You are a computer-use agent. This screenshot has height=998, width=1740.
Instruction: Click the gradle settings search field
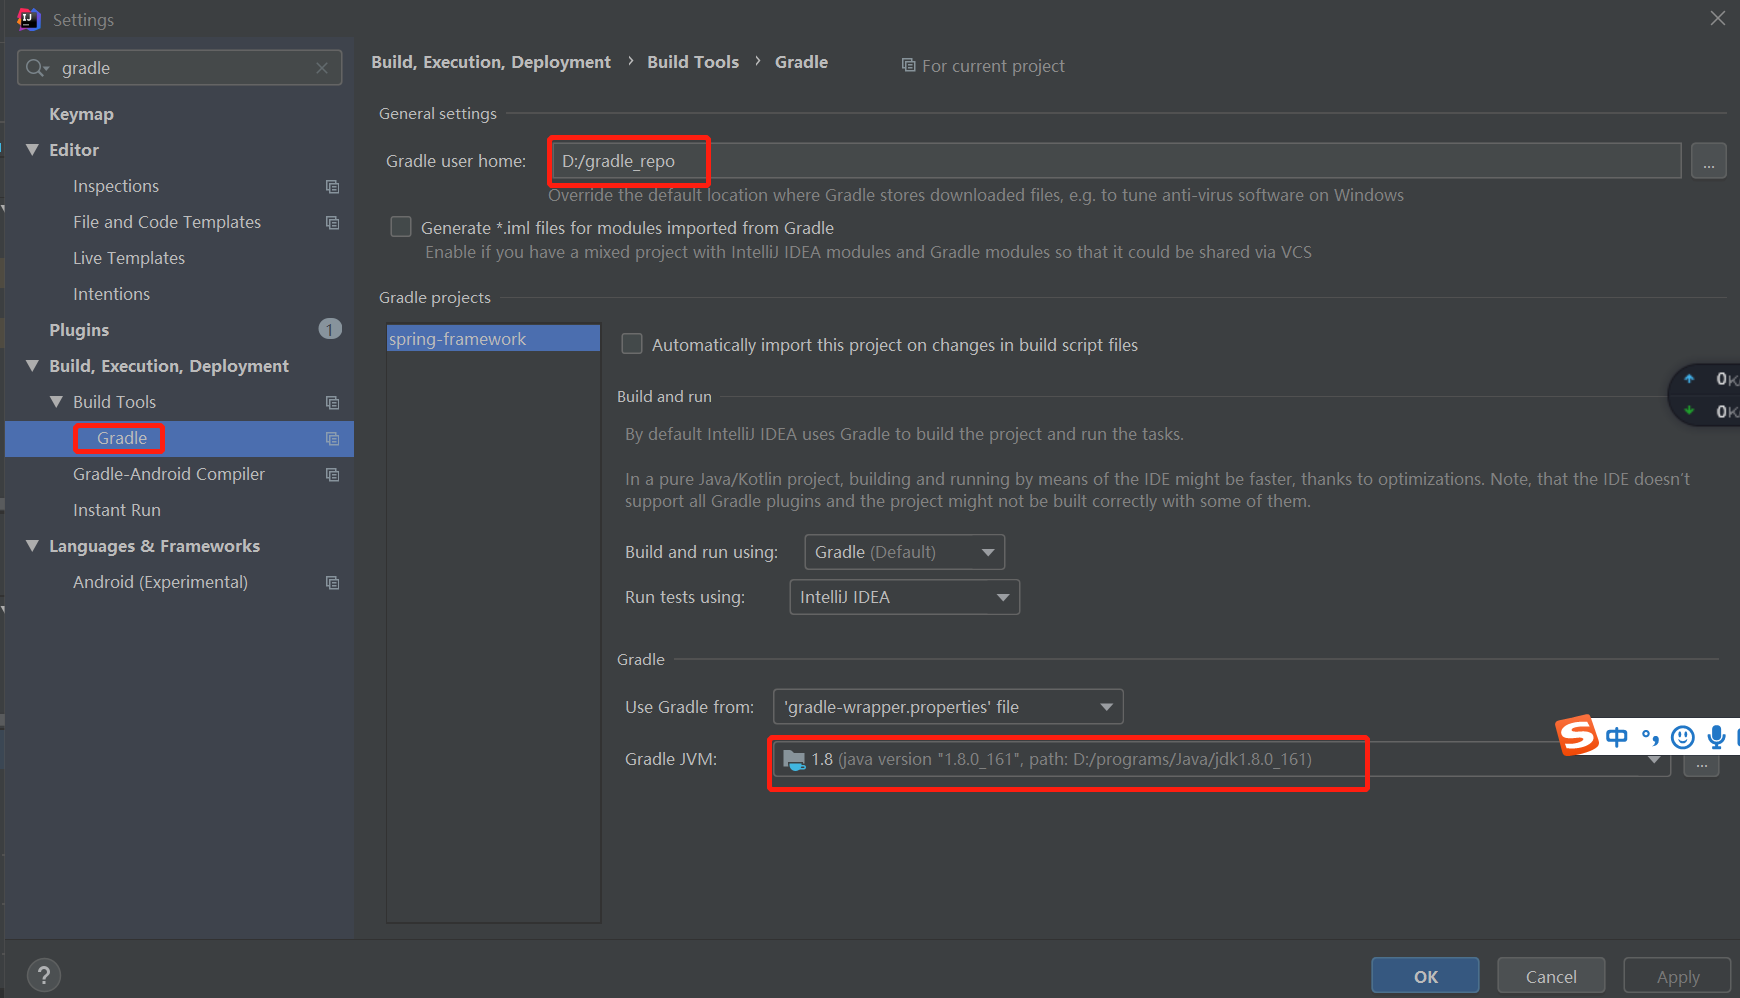pyautogui.click(x=180, y=68)
